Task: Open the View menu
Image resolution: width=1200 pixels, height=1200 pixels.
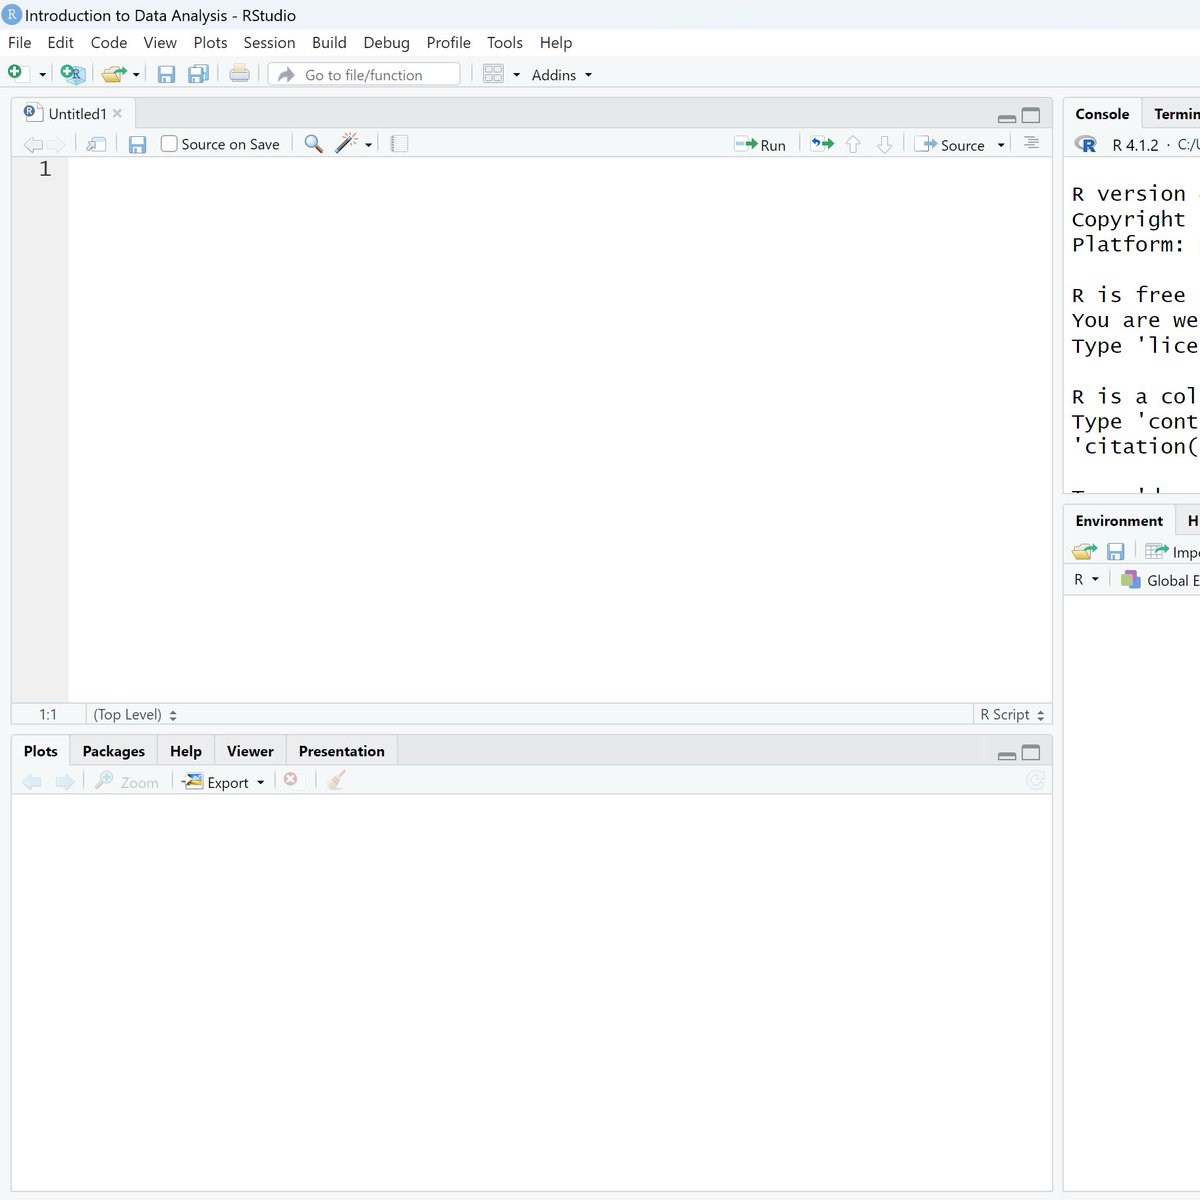Action: 160,43
